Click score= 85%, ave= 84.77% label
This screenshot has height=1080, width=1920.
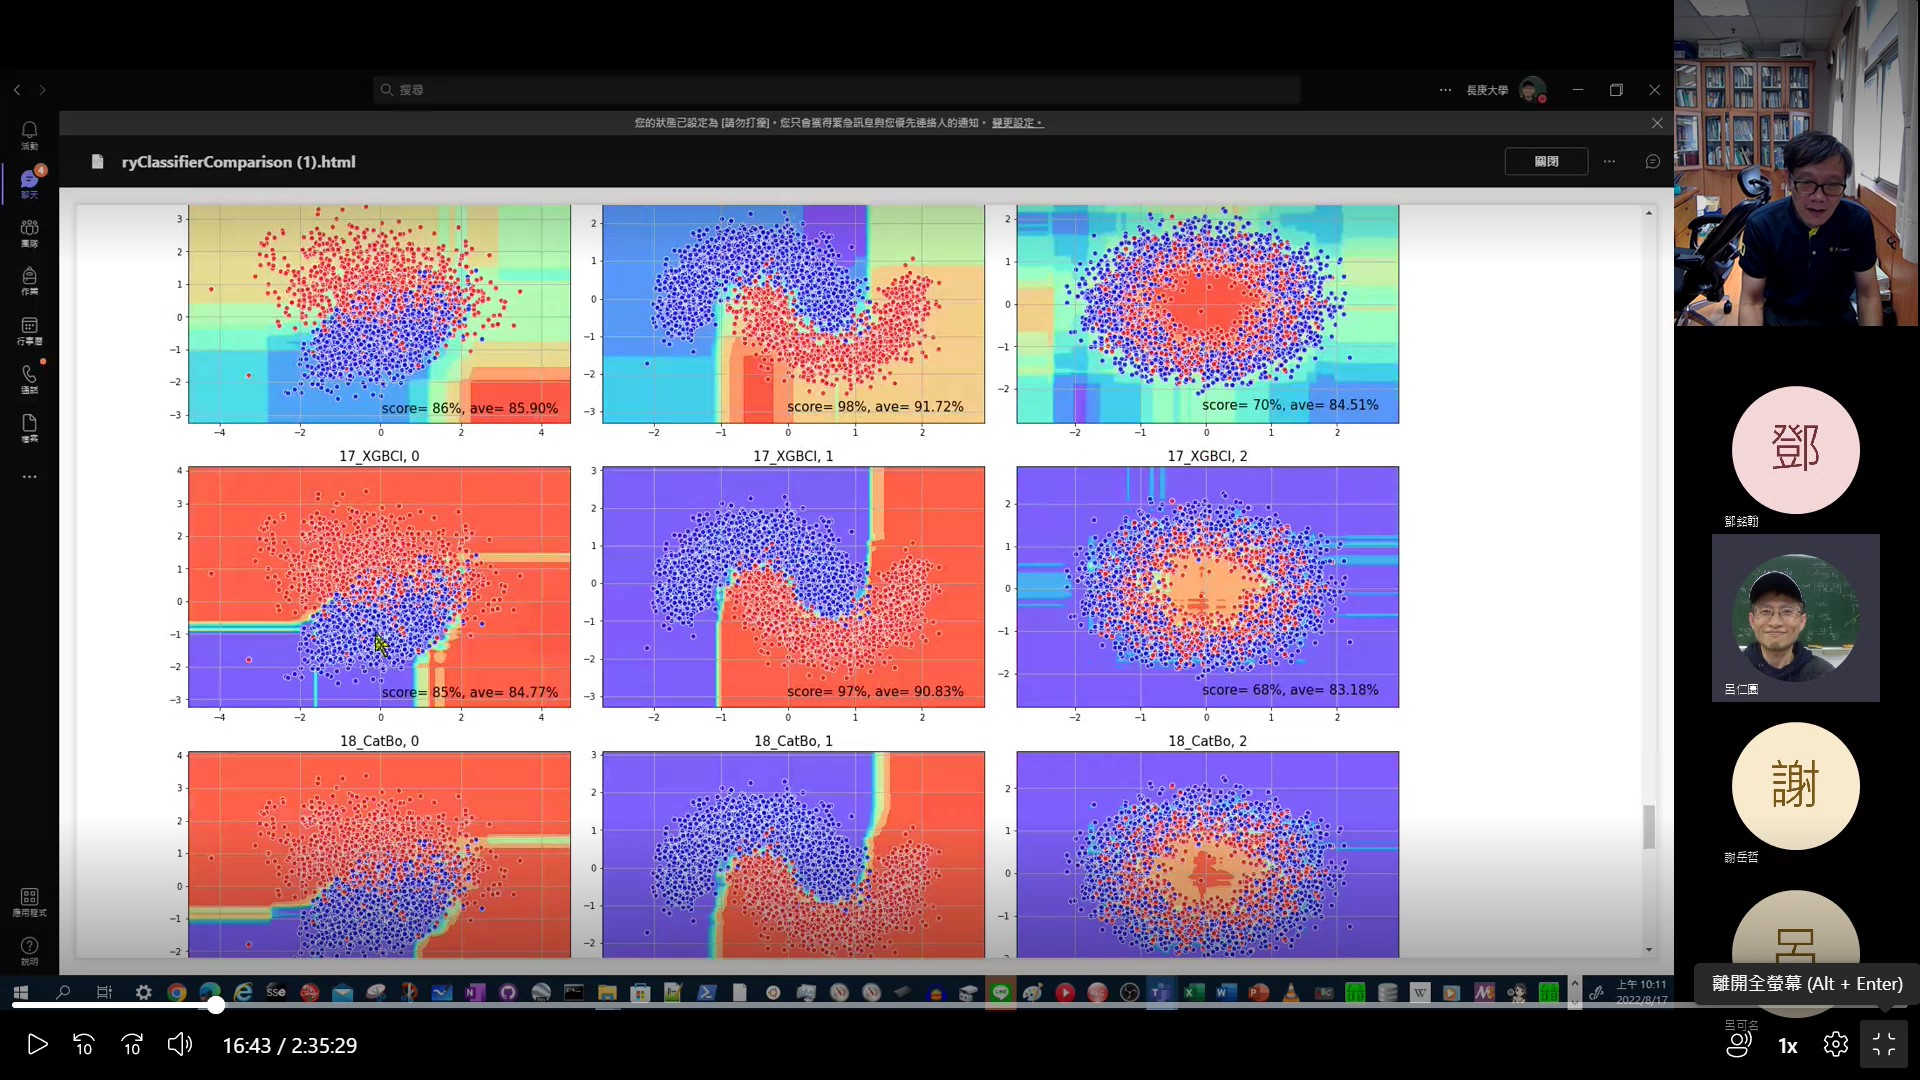470,692
